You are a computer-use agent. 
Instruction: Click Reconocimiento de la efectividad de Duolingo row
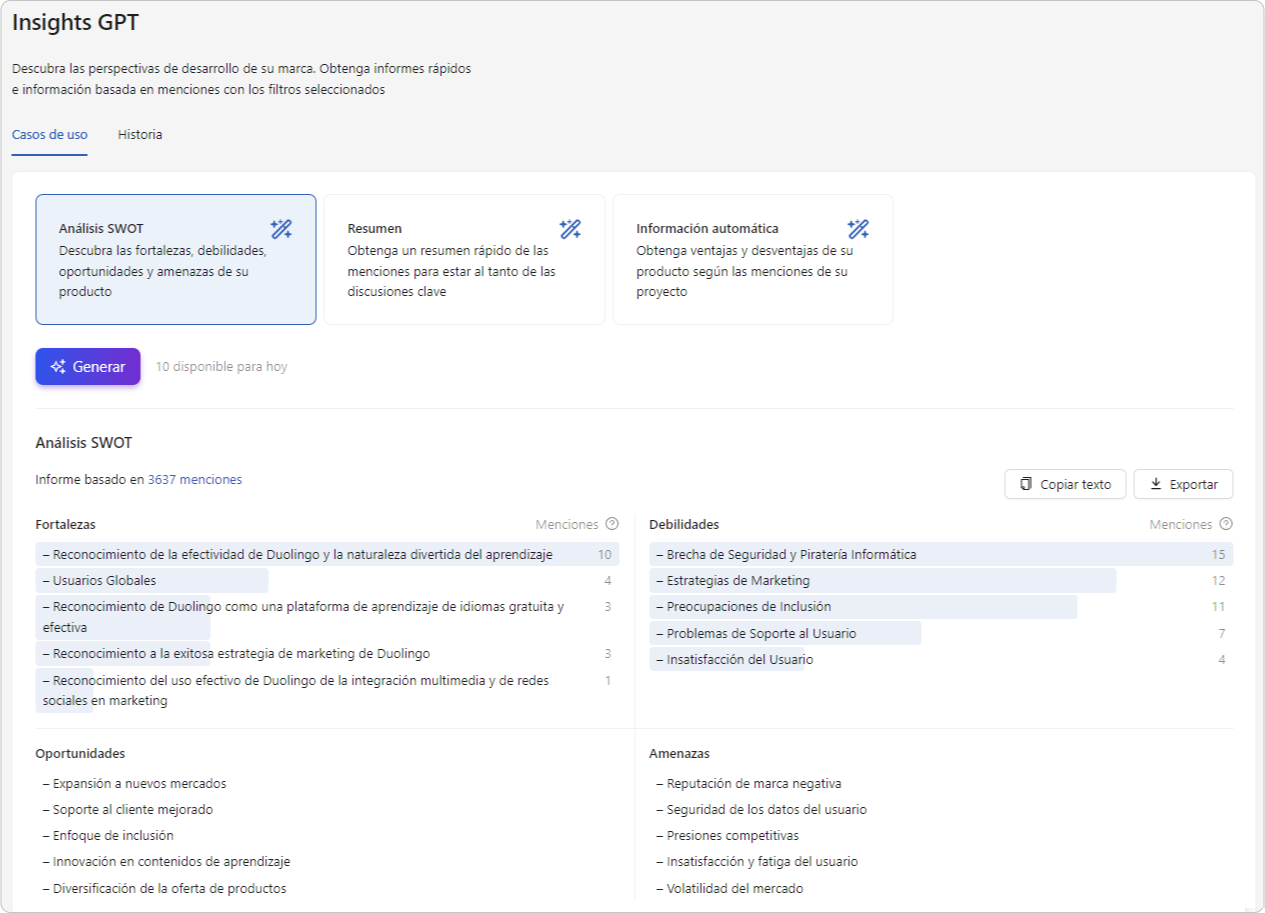point(327,555)
